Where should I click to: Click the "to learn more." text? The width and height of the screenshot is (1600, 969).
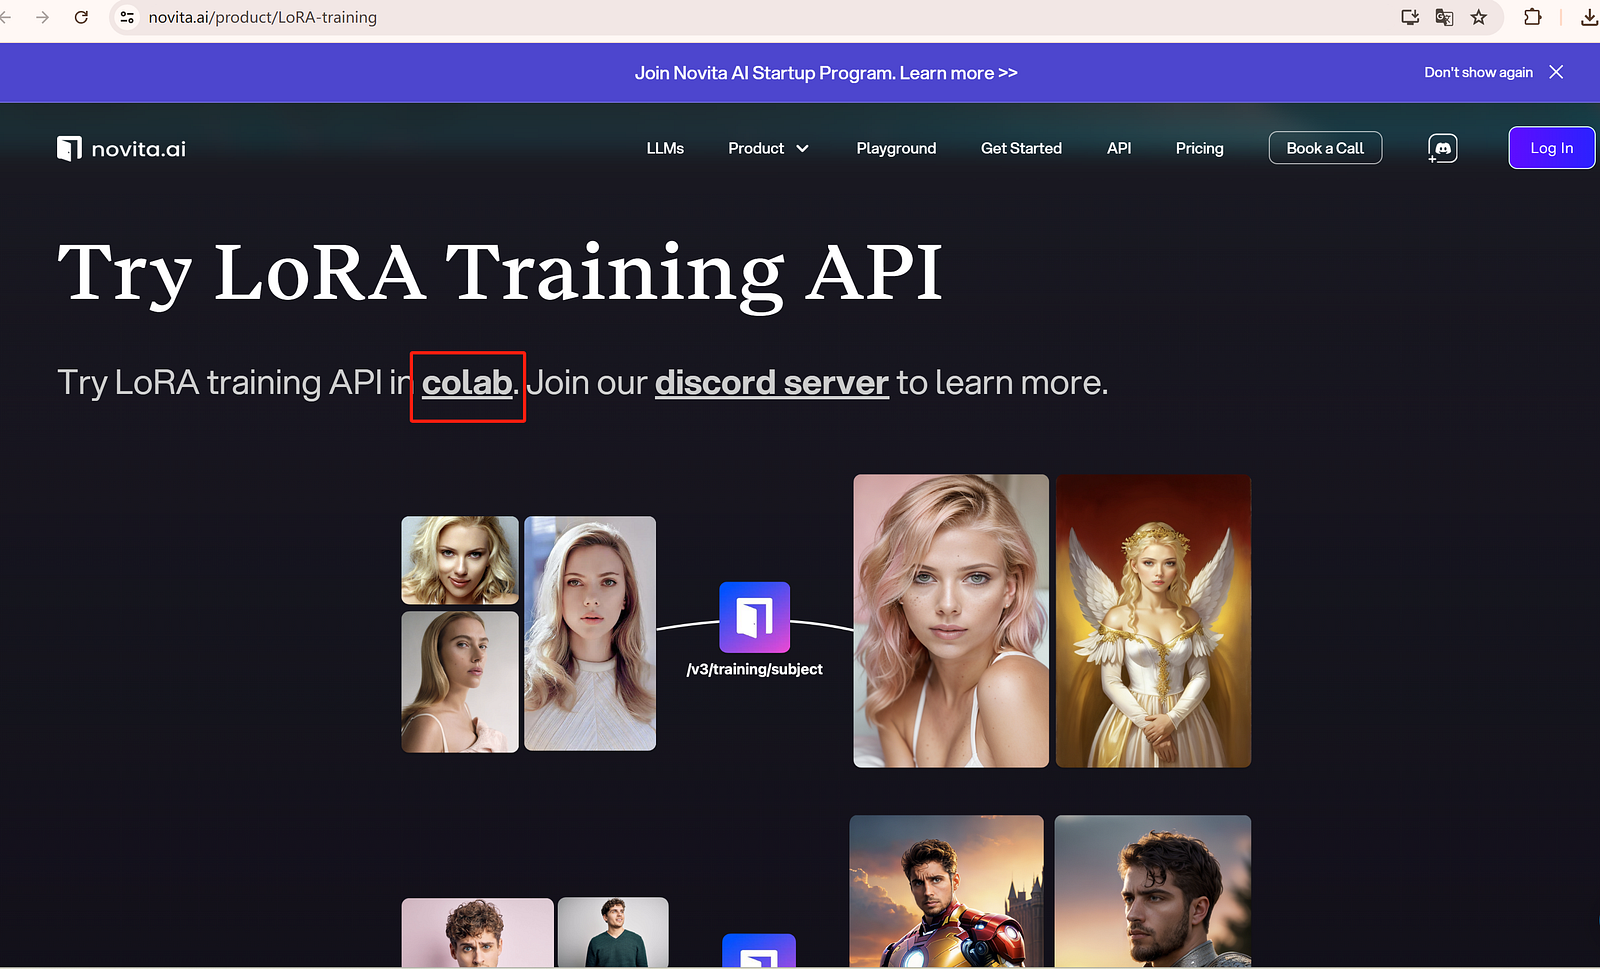tap(1002, 383)
